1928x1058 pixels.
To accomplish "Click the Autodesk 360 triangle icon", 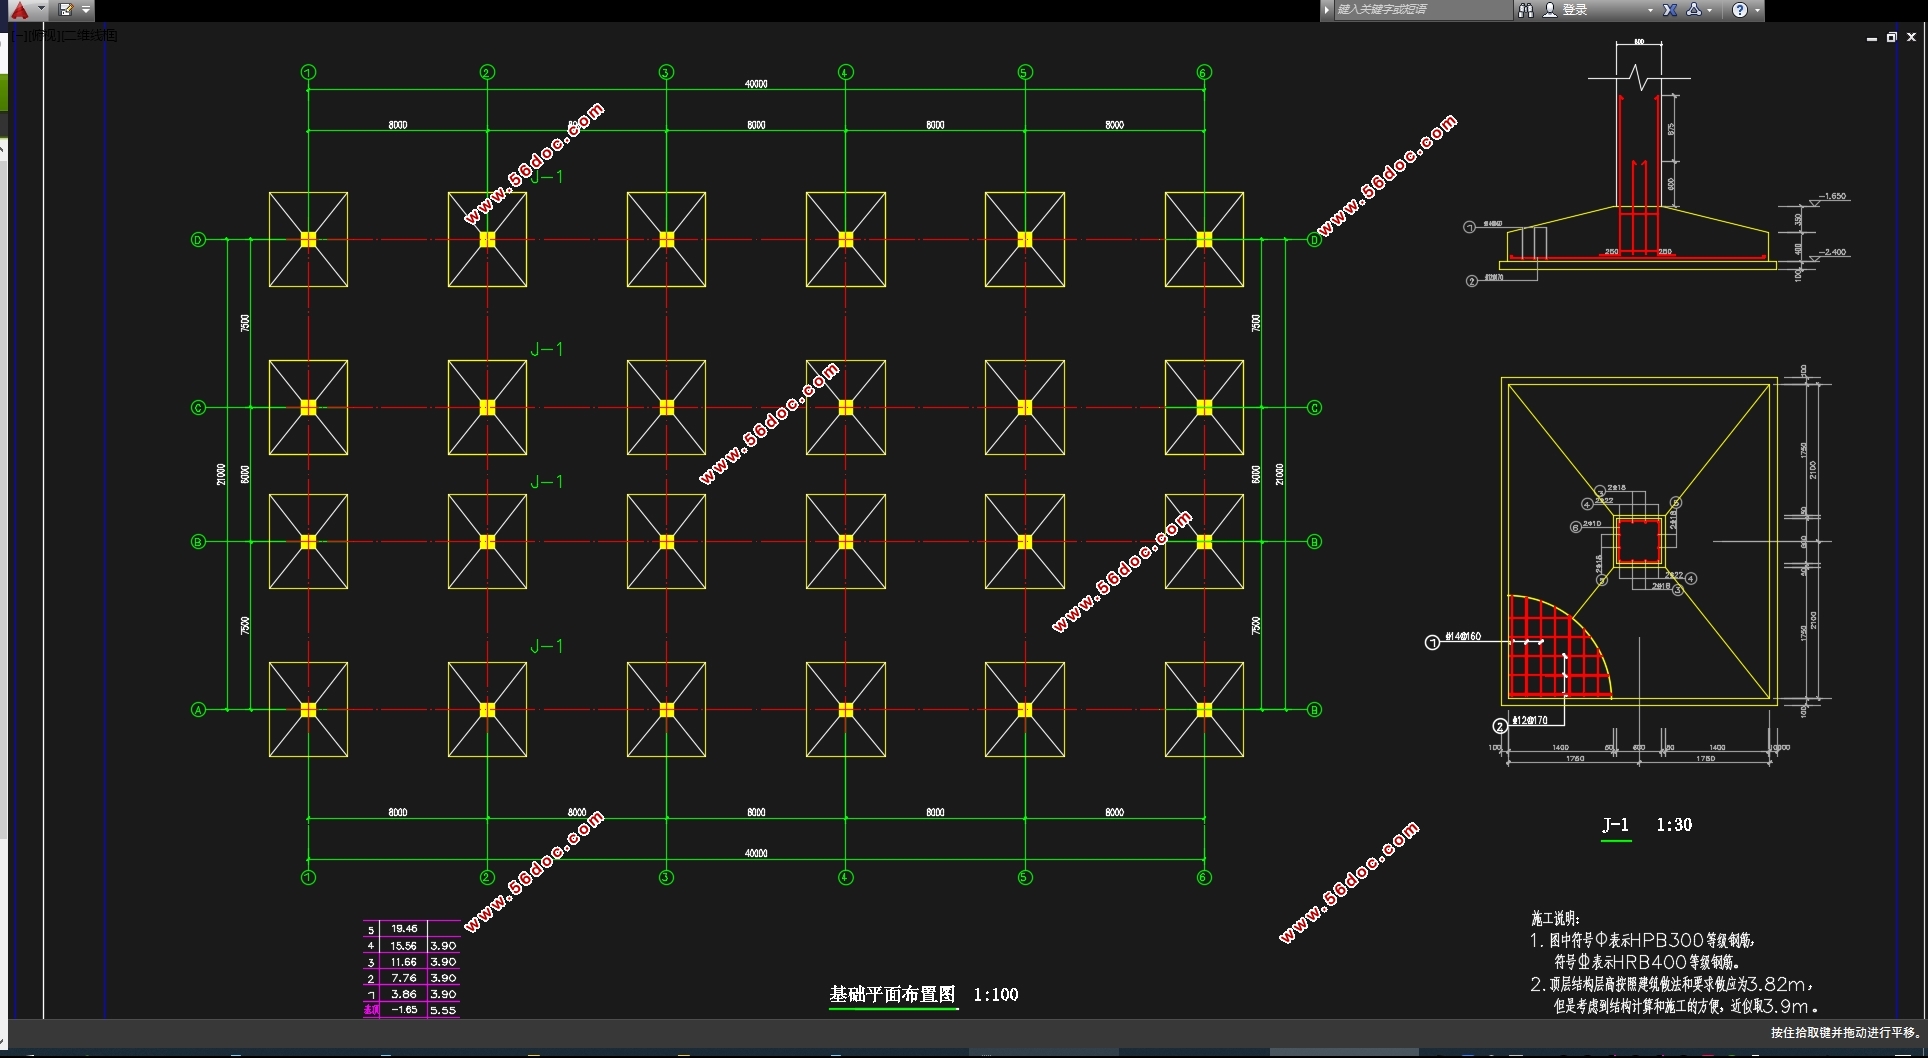I will [x=1694, y=10].
